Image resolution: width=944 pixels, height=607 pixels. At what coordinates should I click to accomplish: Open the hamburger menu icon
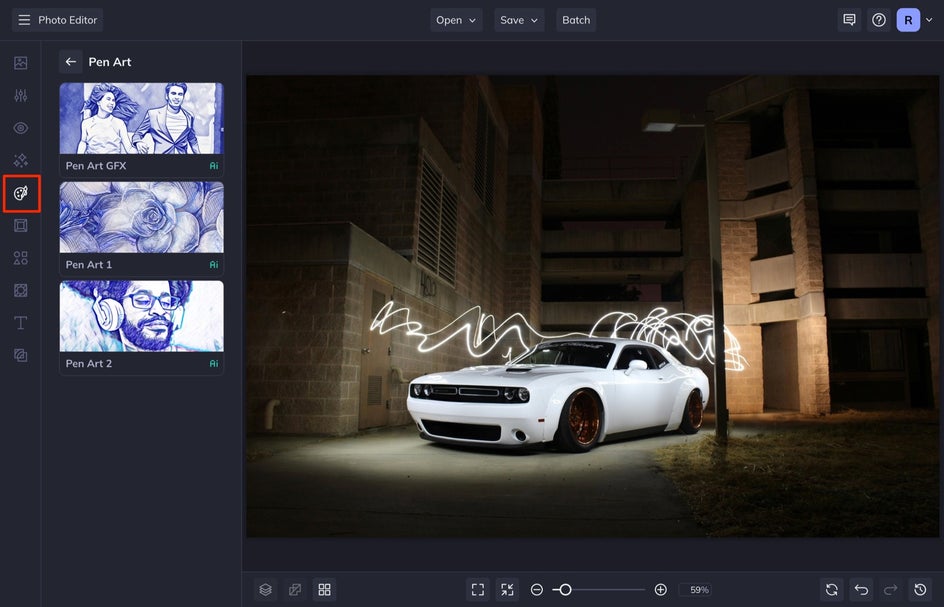pos(24,20)
